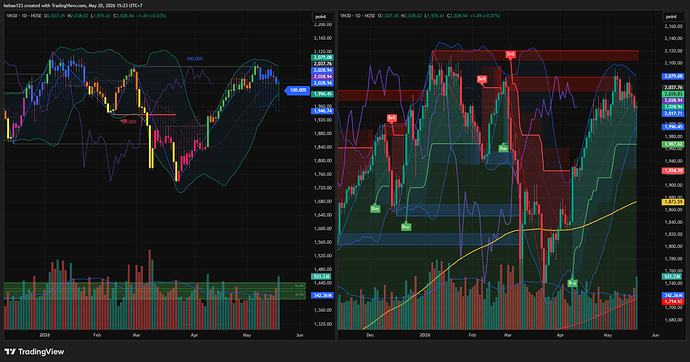Click the 'point' label on the right chart

[671, 17]
